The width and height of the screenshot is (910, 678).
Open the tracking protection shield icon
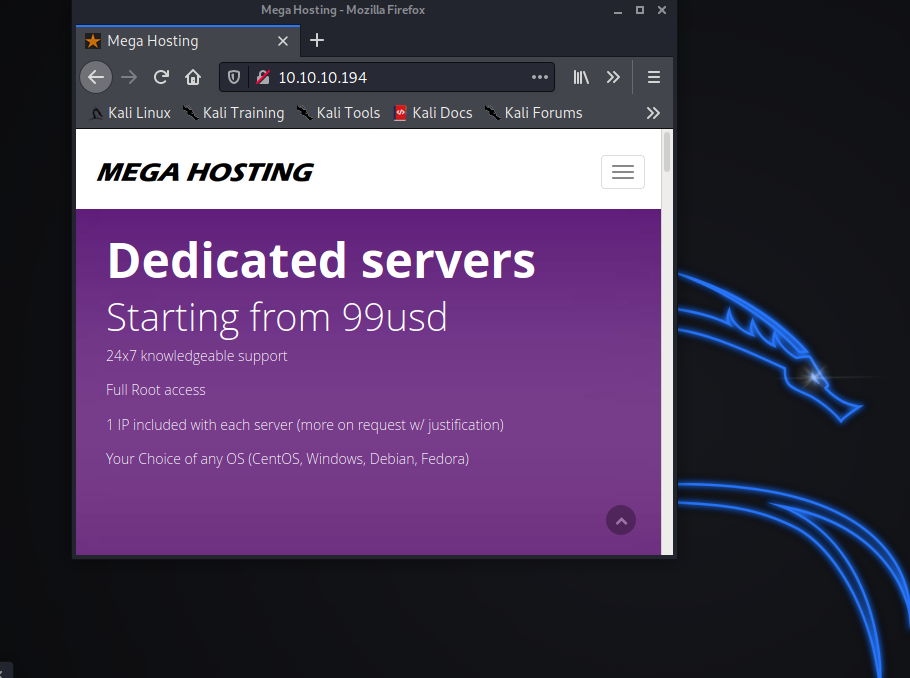[234, 77]
